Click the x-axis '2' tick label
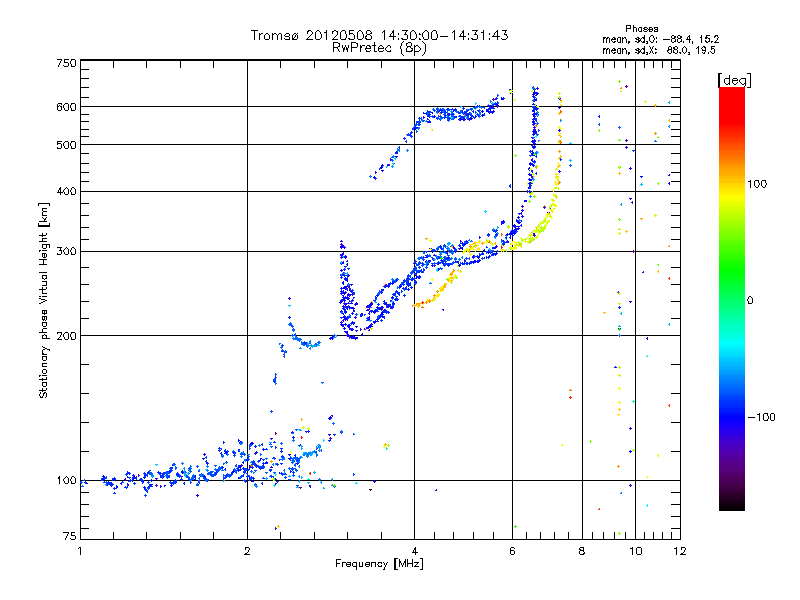This screenshot has height=600, width=800. click(x=247, y=551)
